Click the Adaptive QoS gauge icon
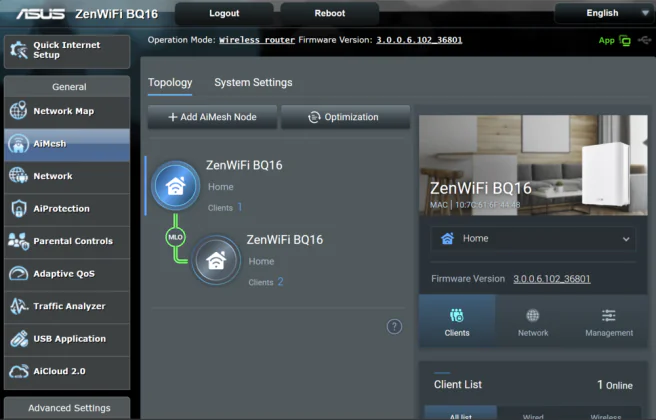656x420 pixels. (18, 274)
